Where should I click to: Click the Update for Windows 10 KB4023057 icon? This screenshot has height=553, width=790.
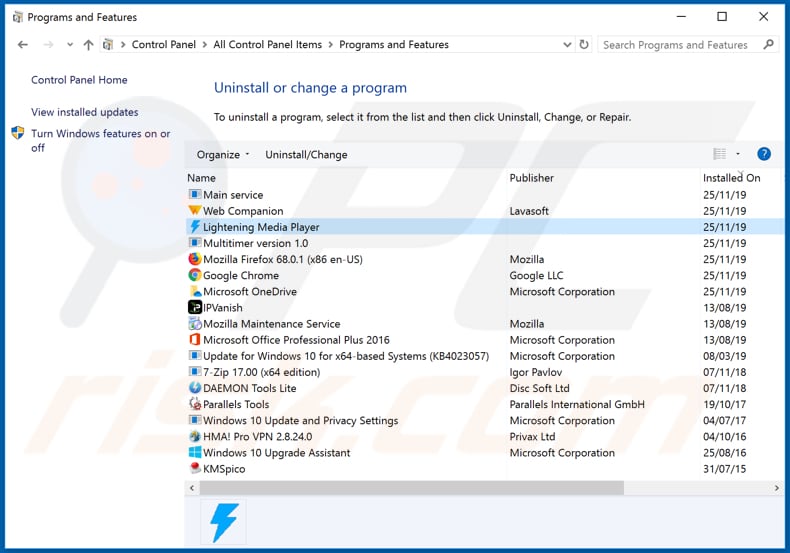(x=194, y=356)
